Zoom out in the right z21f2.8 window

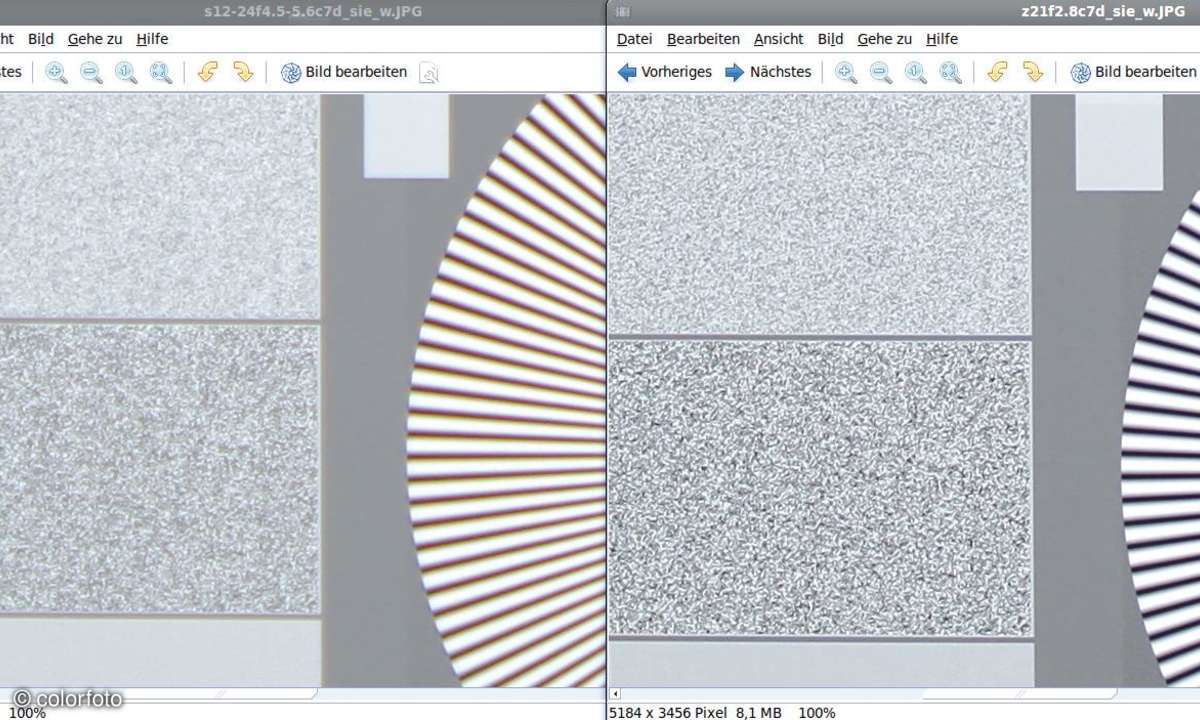point(881,72)
